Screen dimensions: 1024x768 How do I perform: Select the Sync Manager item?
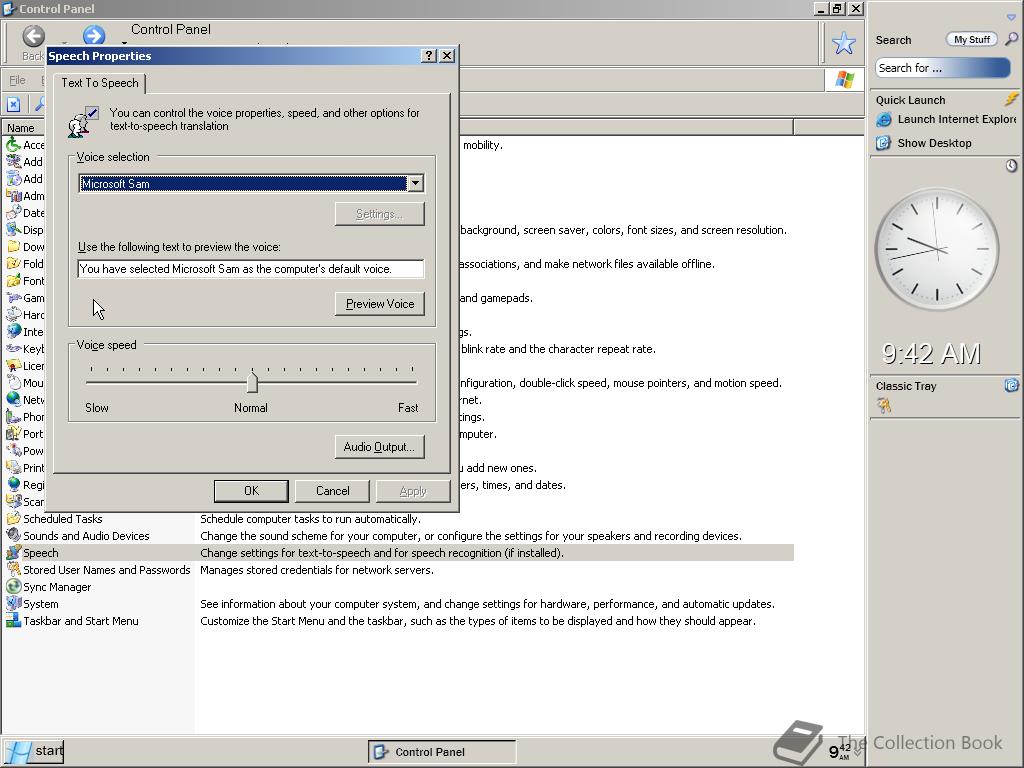[57, 586]
